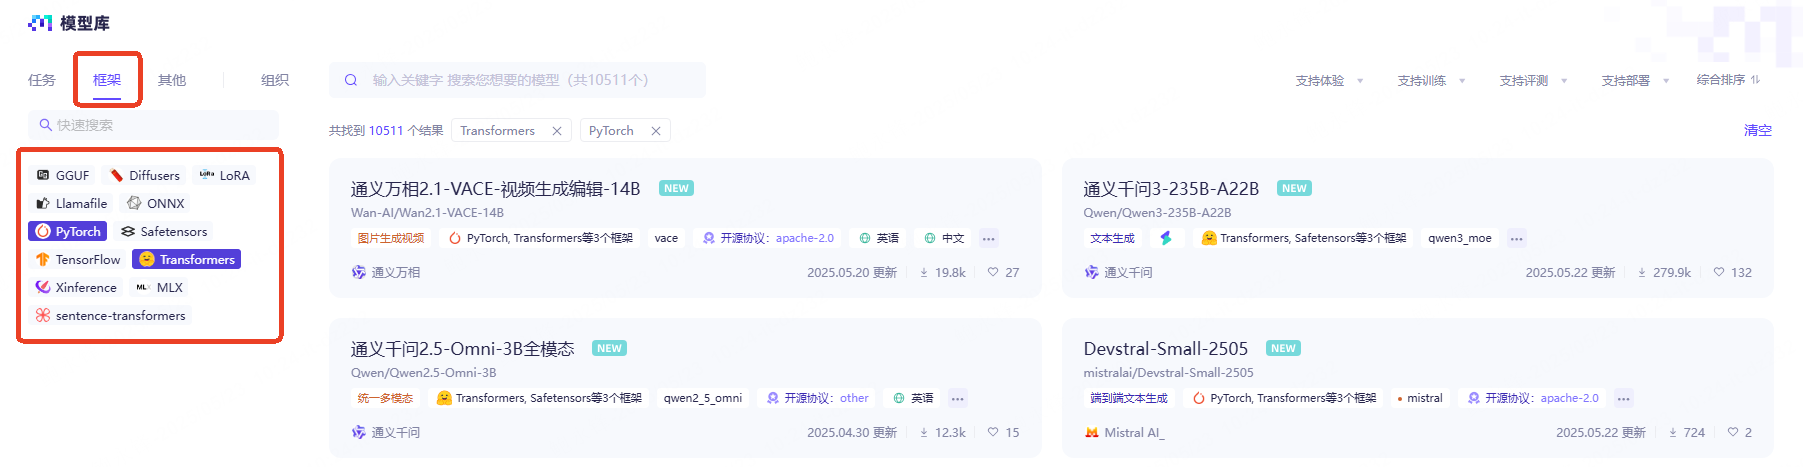Toggle the Safetensors framework filter

[164, 231]
